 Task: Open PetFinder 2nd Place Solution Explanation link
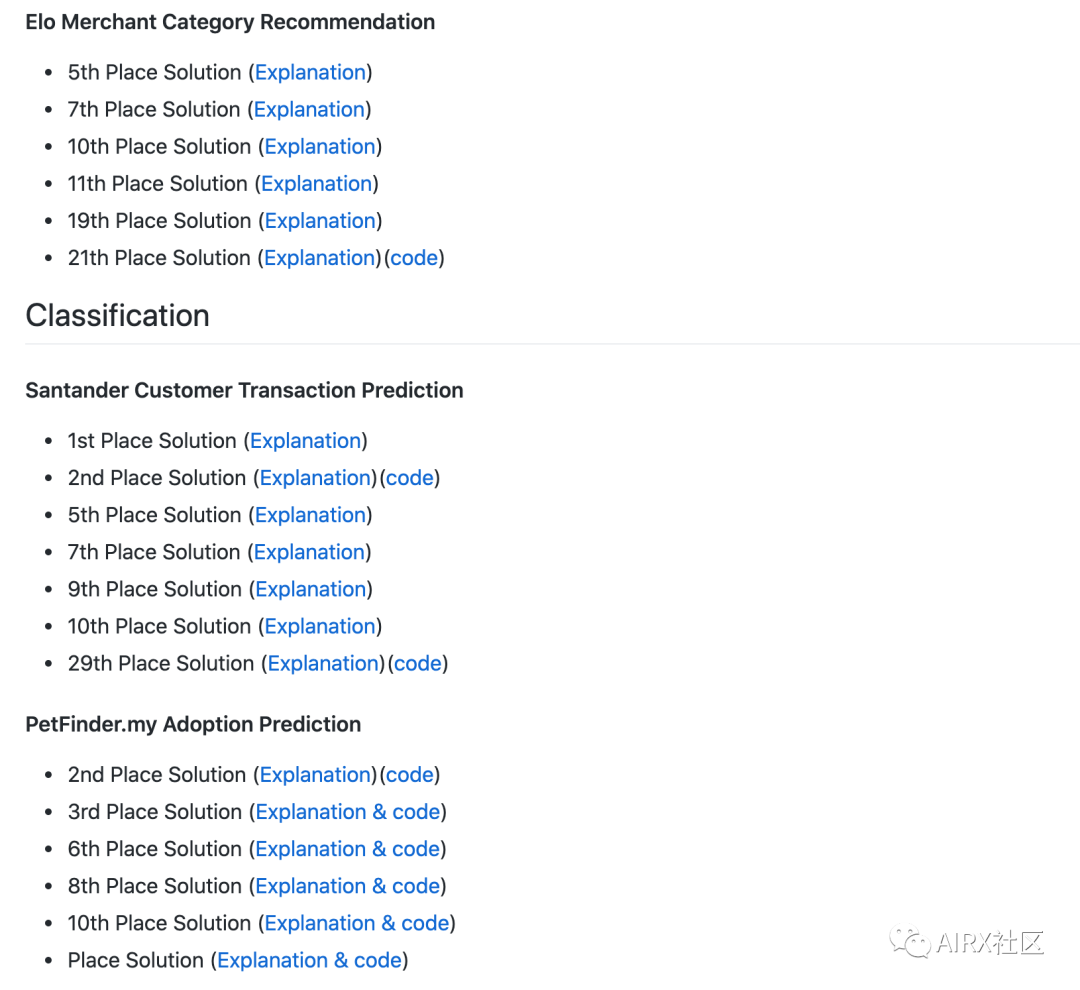(315, 775)
